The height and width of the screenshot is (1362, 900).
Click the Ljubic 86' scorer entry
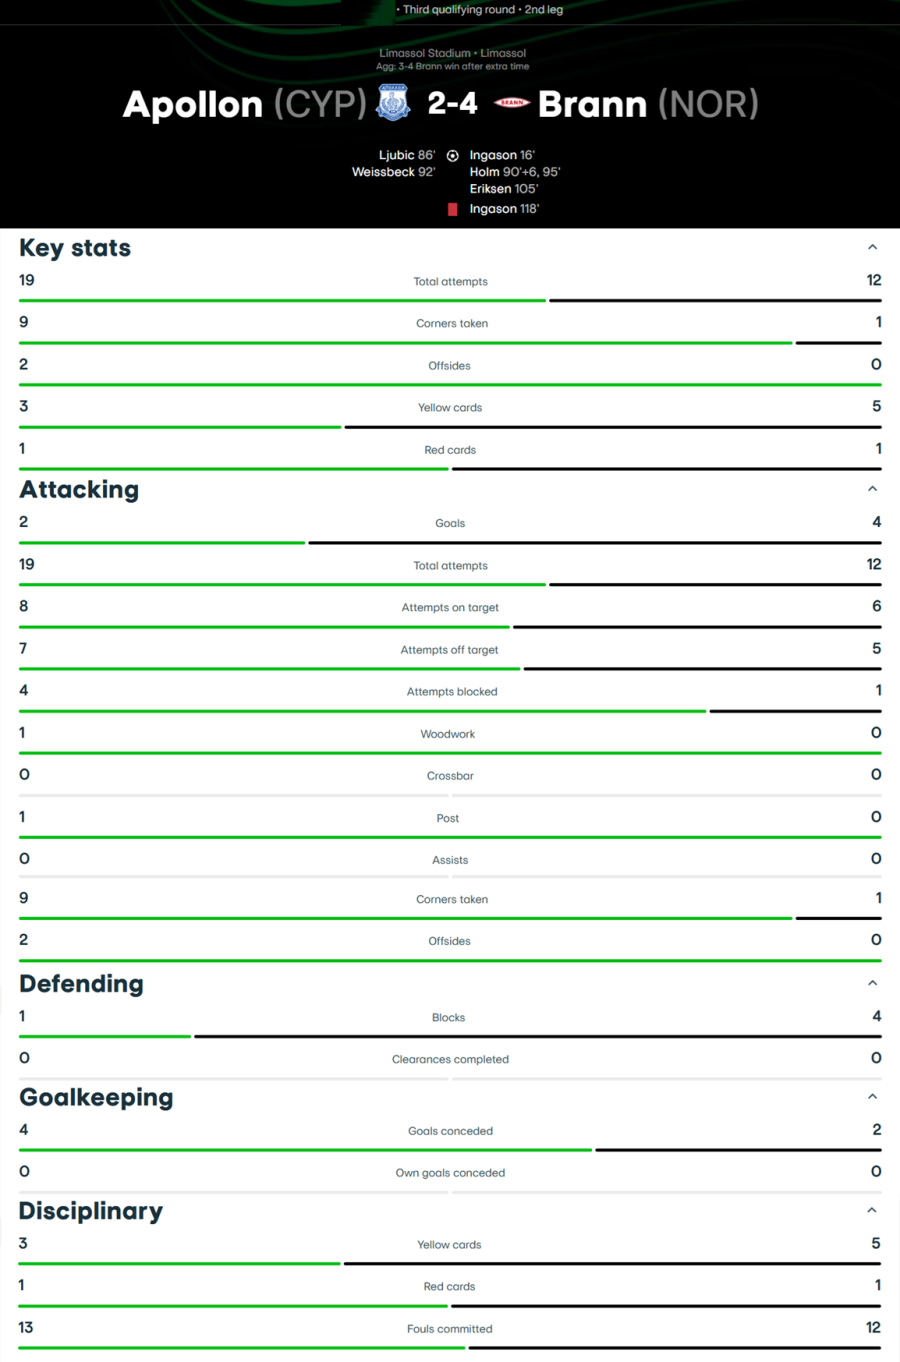coord(407,155)
